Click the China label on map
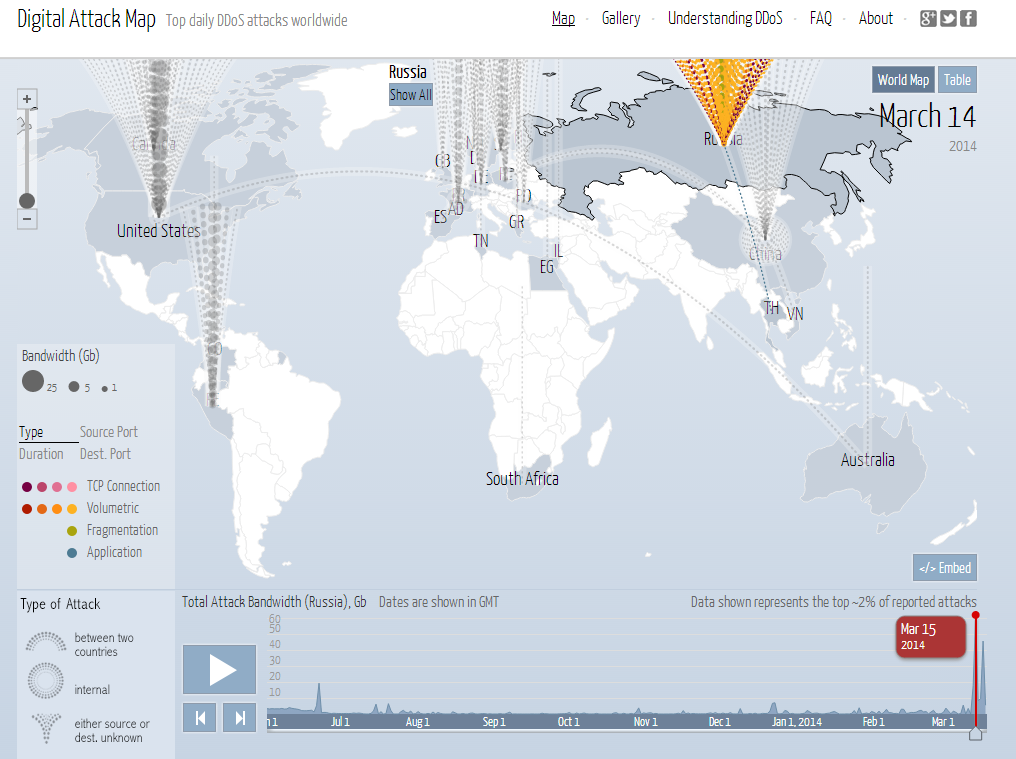Screen dimensions: 1016x759 pos(765,254)
